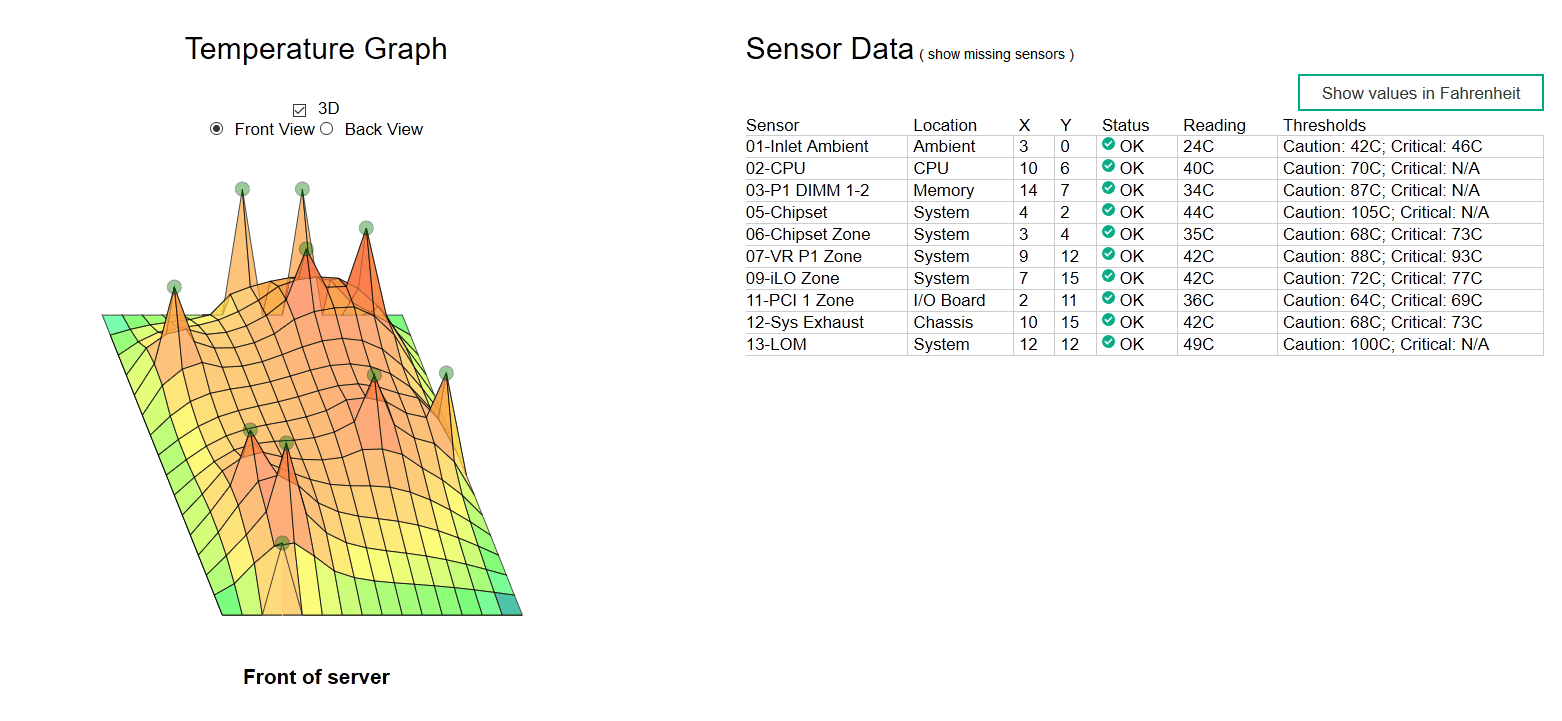
Task: Select the Front View radio button
Action: [x=217, y=129]
